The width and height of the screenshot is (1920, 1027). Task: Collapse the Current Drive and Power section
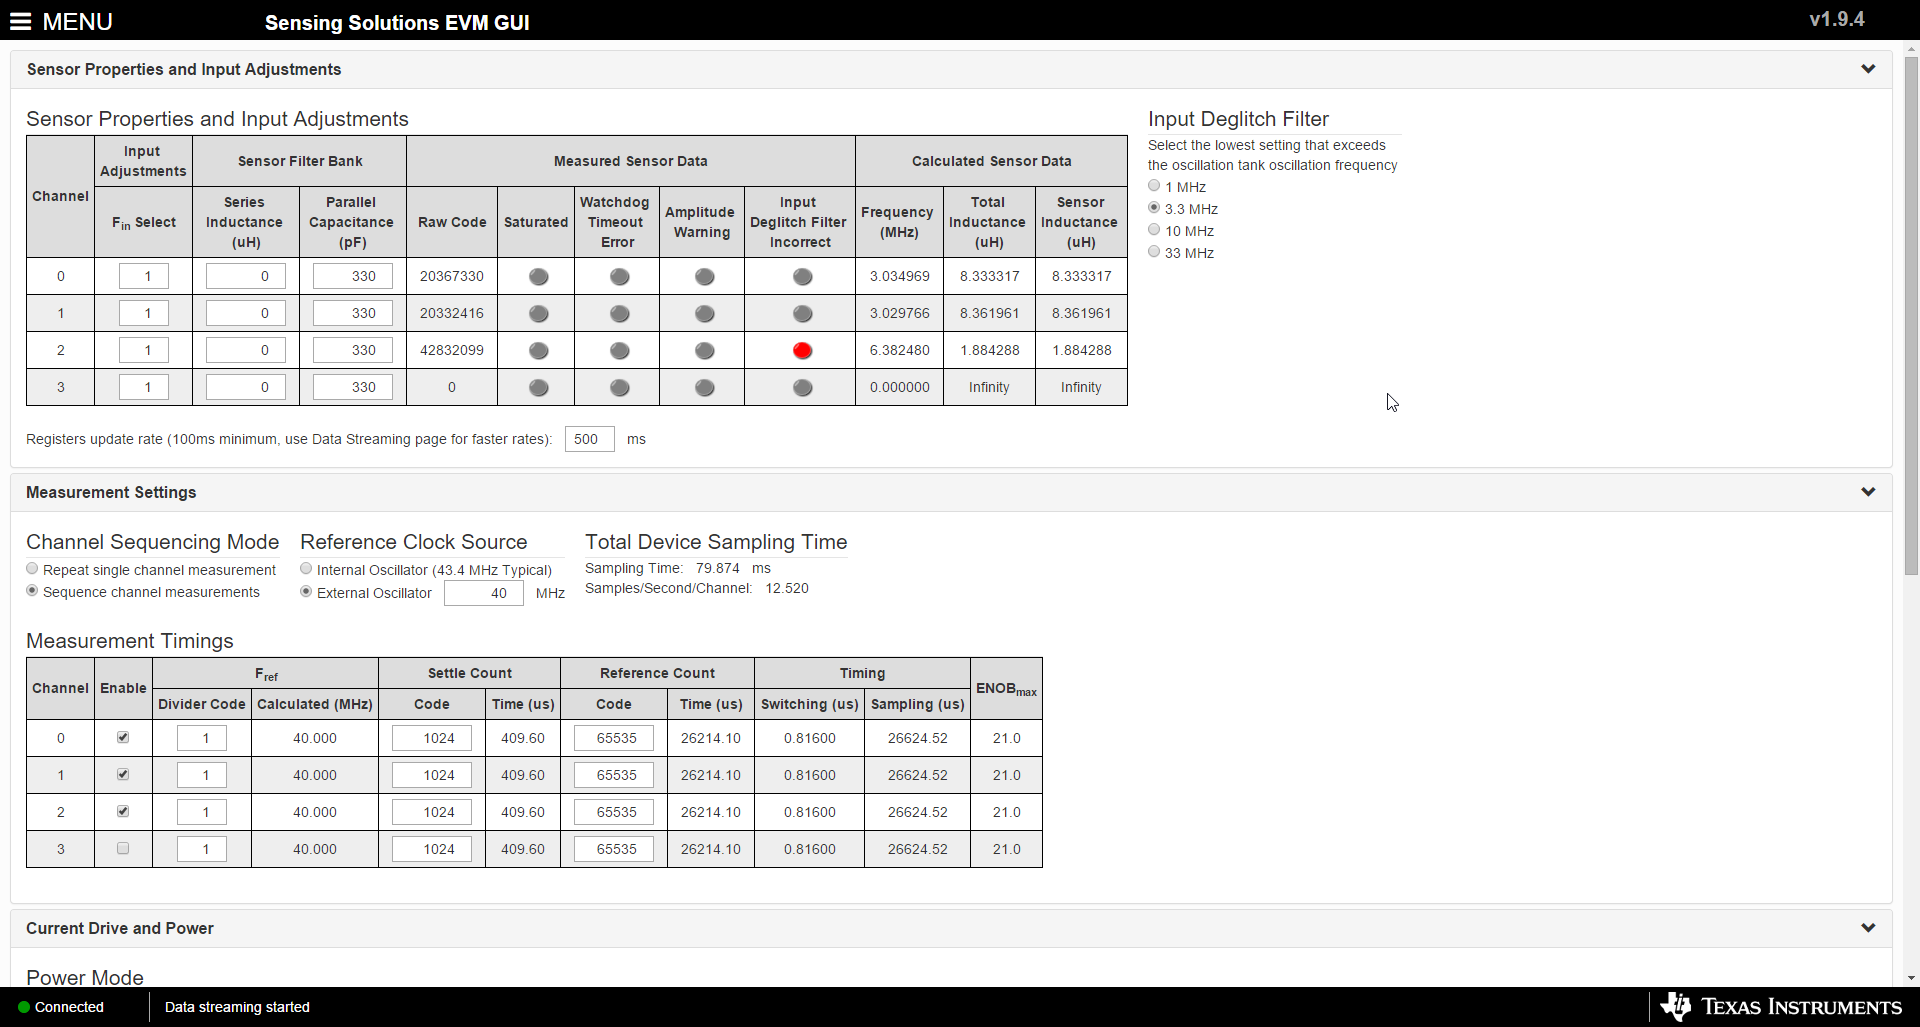(1868, 928)
